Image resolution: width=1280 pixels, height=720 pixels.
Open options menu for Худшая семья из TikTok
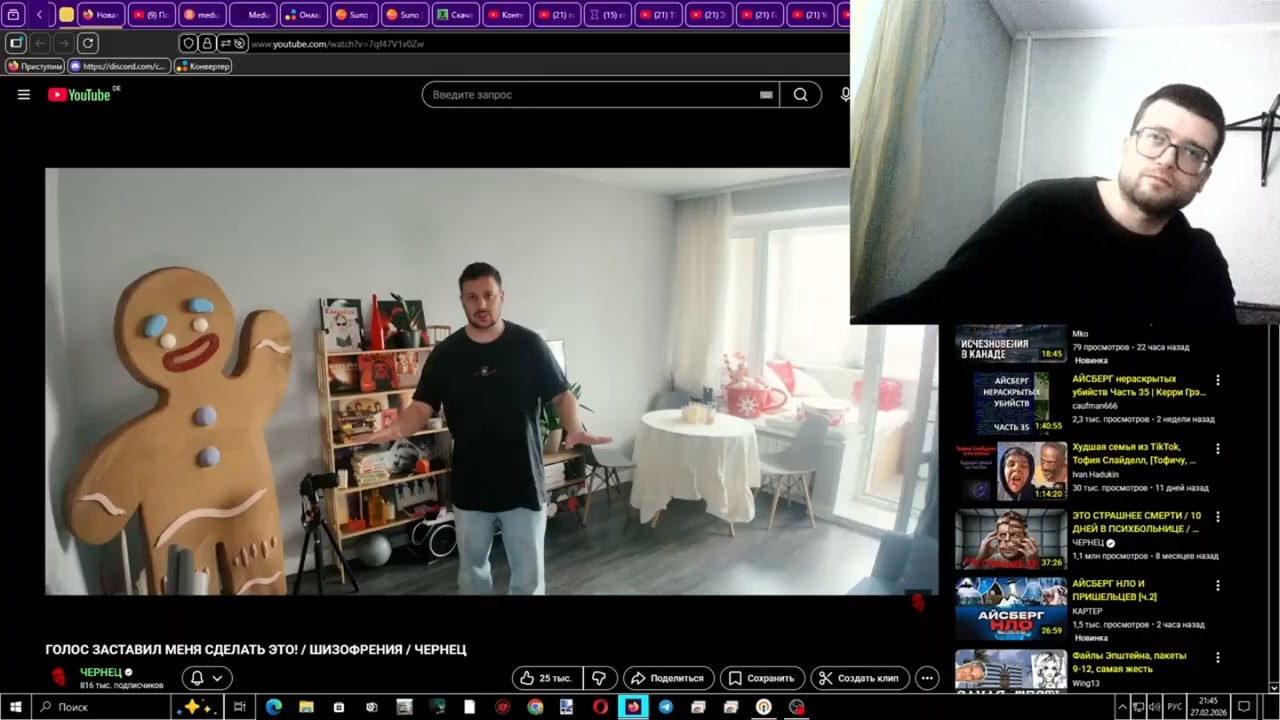[1218, 448]
